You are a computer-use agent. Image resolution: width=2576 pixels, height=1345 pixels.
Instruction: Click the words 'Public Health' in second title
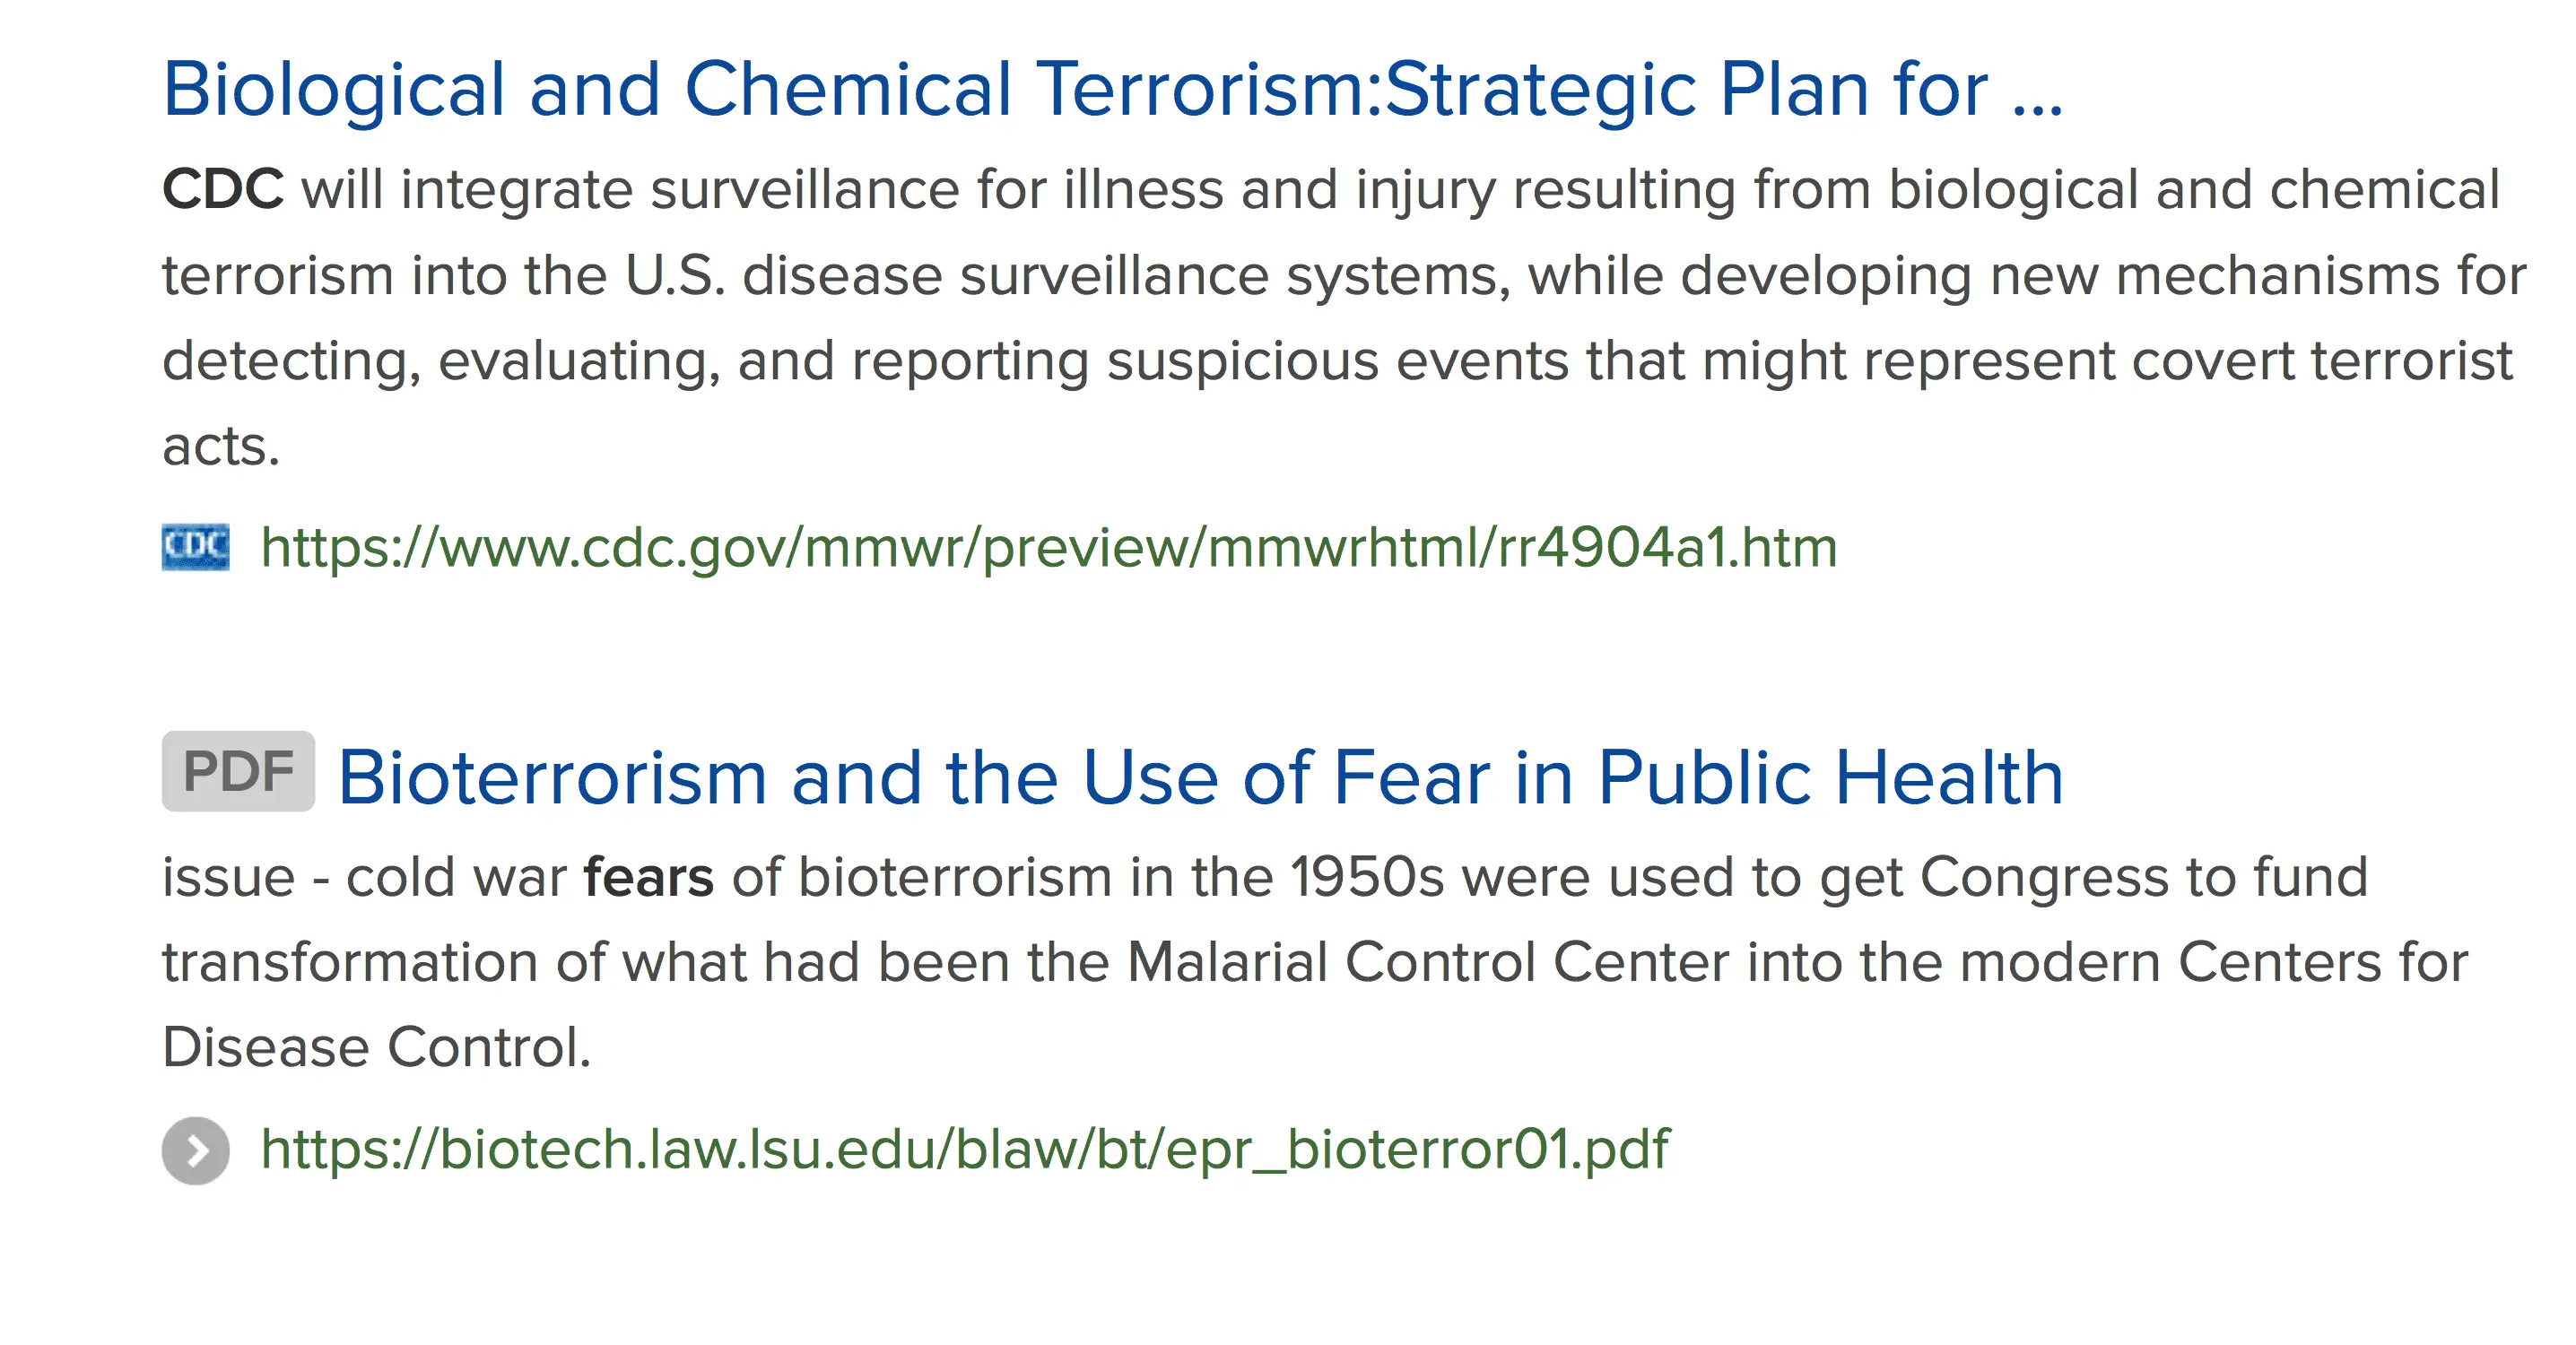1830,777
